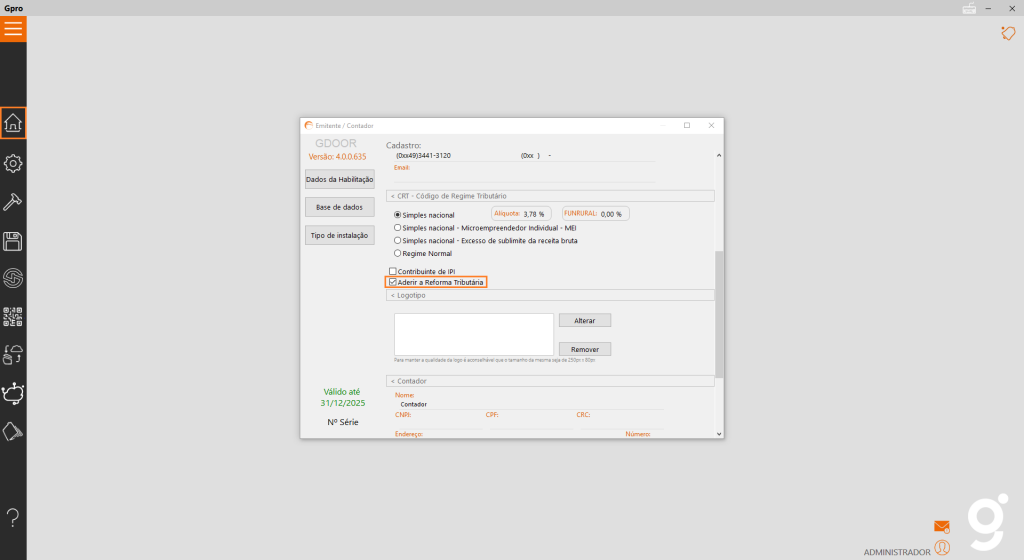1024x560 pixels.
Task: Click the orange envelope mail icon
Action: (x=941, y=526)
